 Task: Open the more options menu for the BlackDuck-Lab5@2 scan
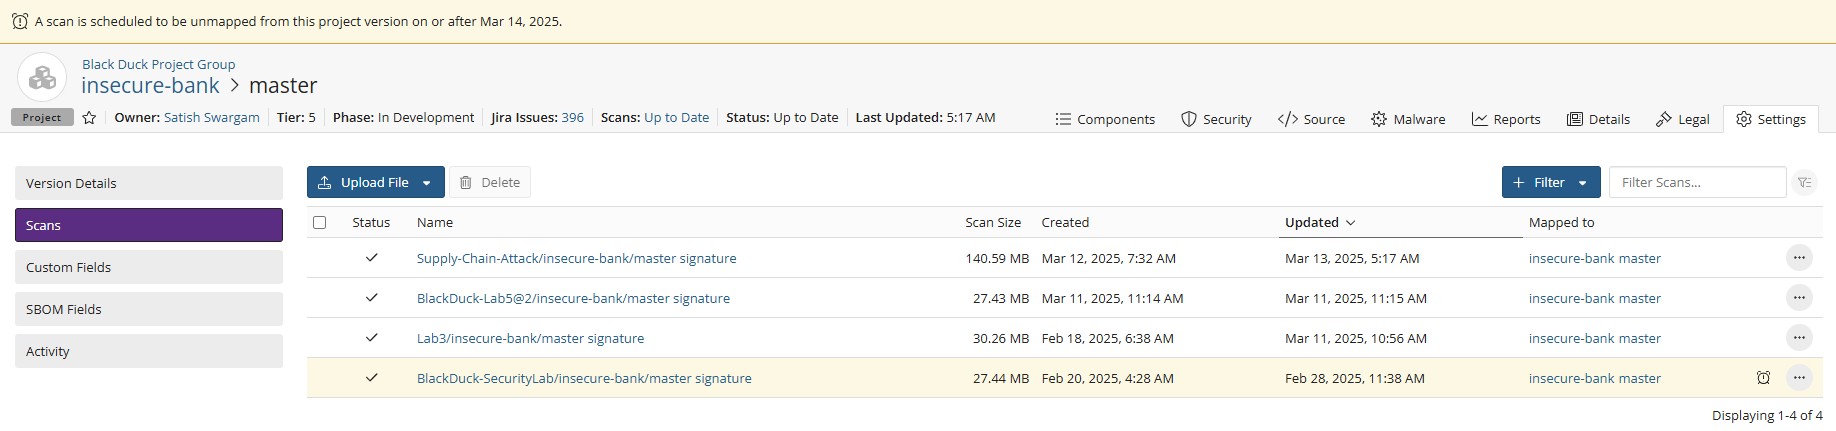1799,298
